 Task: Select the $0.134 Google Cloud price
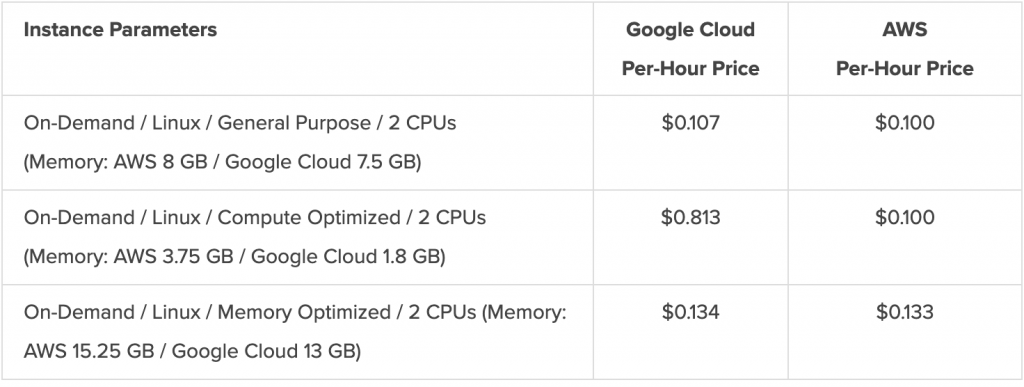690,313
